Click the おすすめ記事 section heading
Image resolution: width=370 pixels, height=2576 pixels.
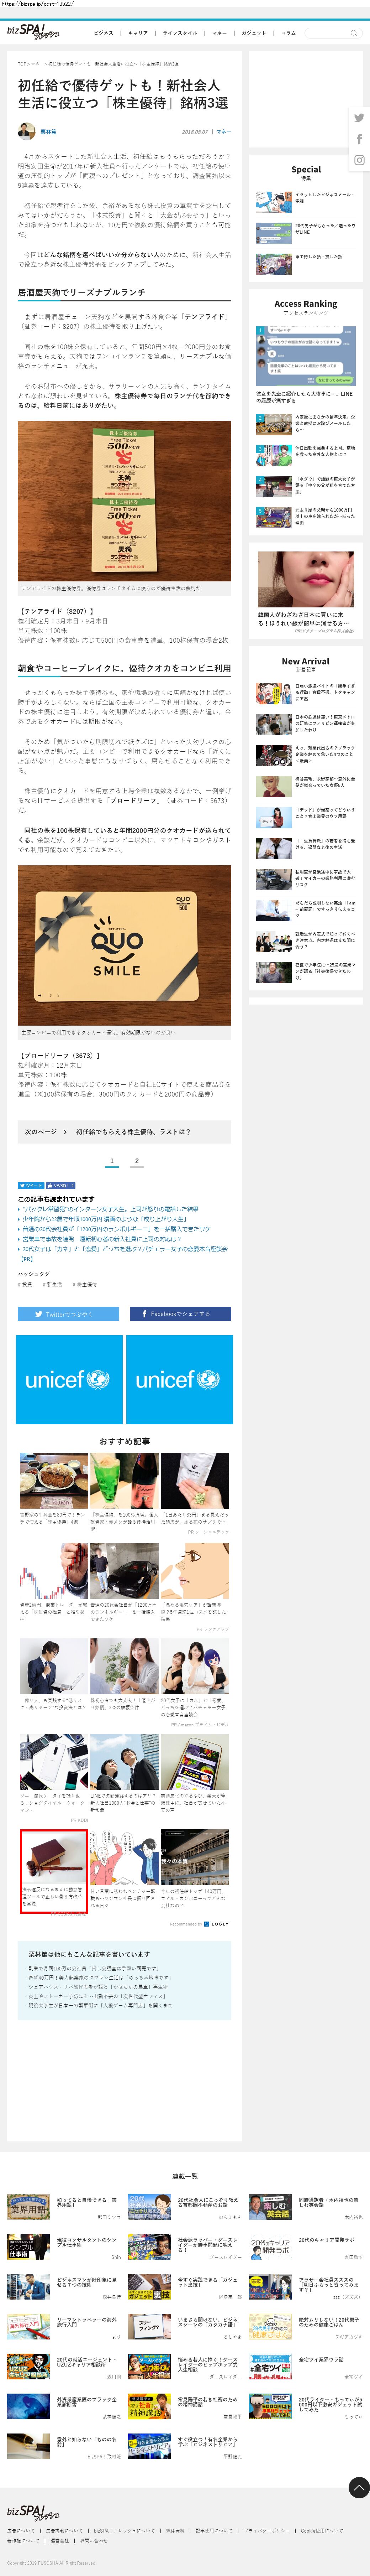coord(124,1441)
